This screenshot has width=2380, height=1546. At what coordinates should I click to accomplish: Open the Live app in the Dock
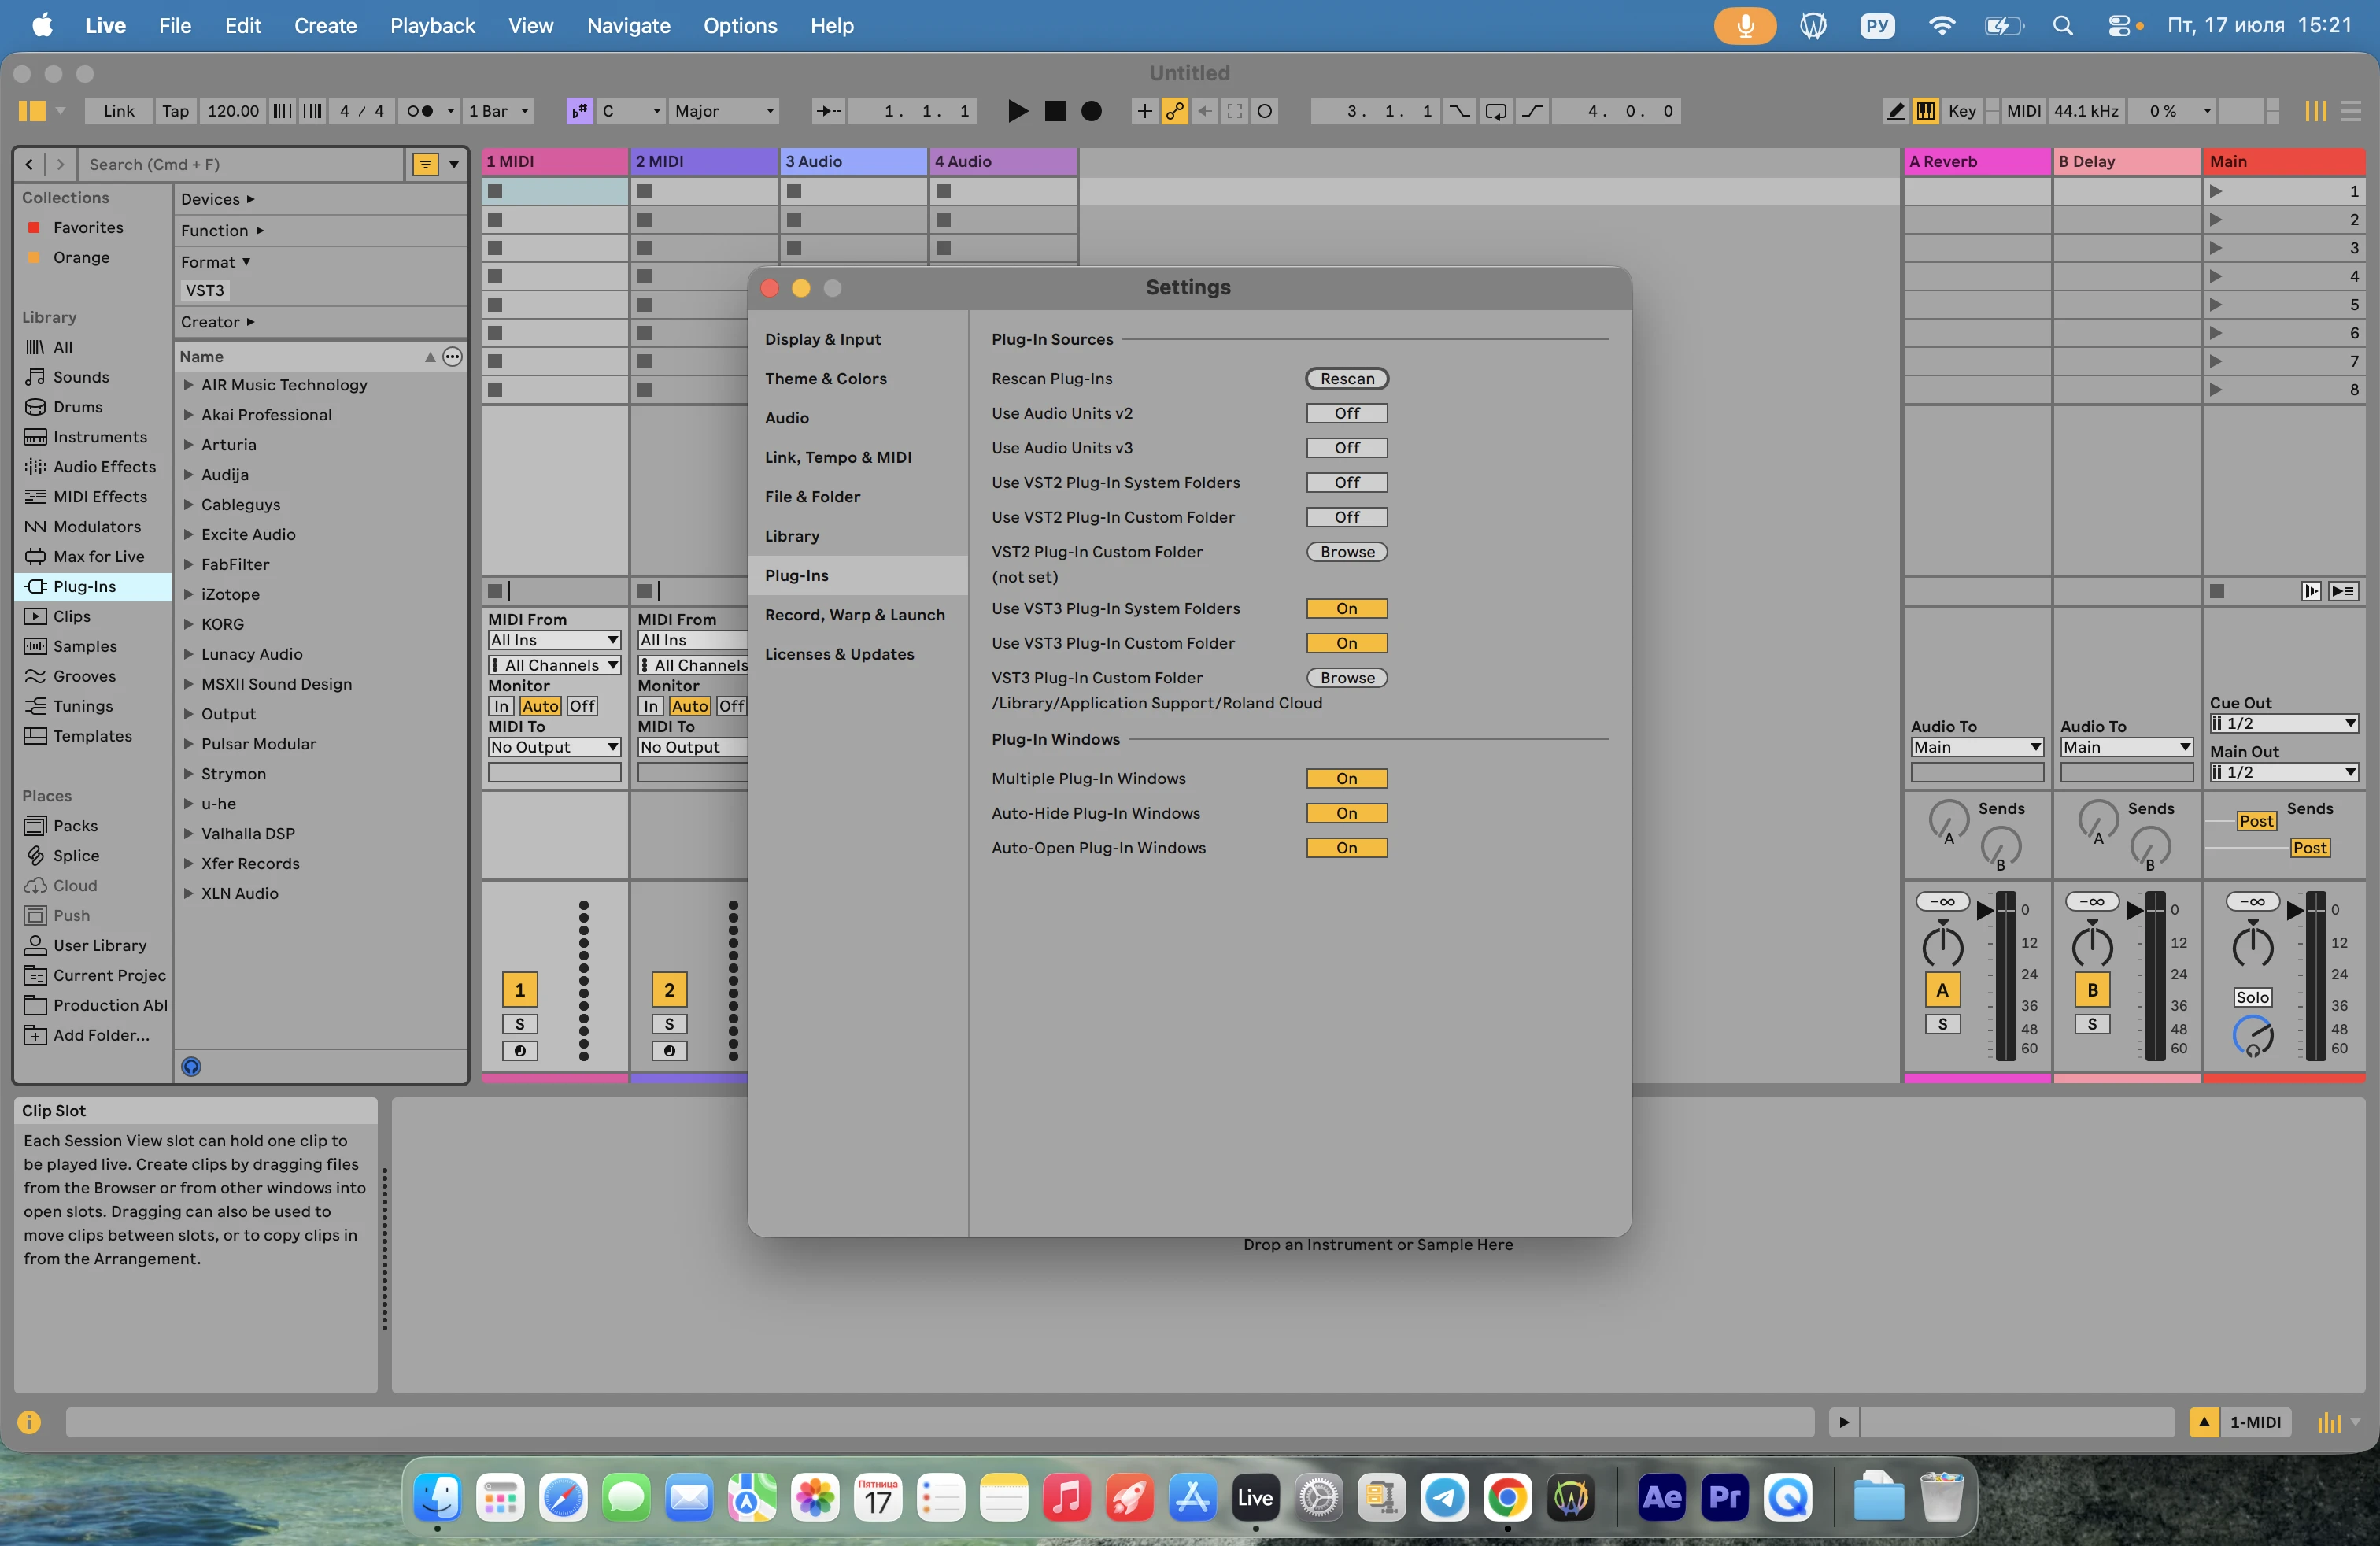(x=1255, y=1497)
